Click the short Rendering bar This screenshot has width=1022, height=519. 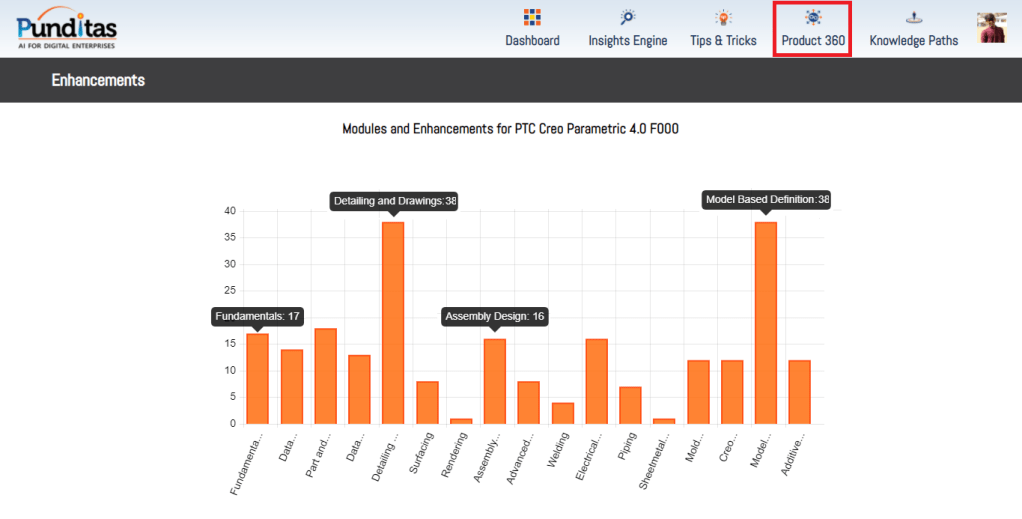tap(461, 421)
